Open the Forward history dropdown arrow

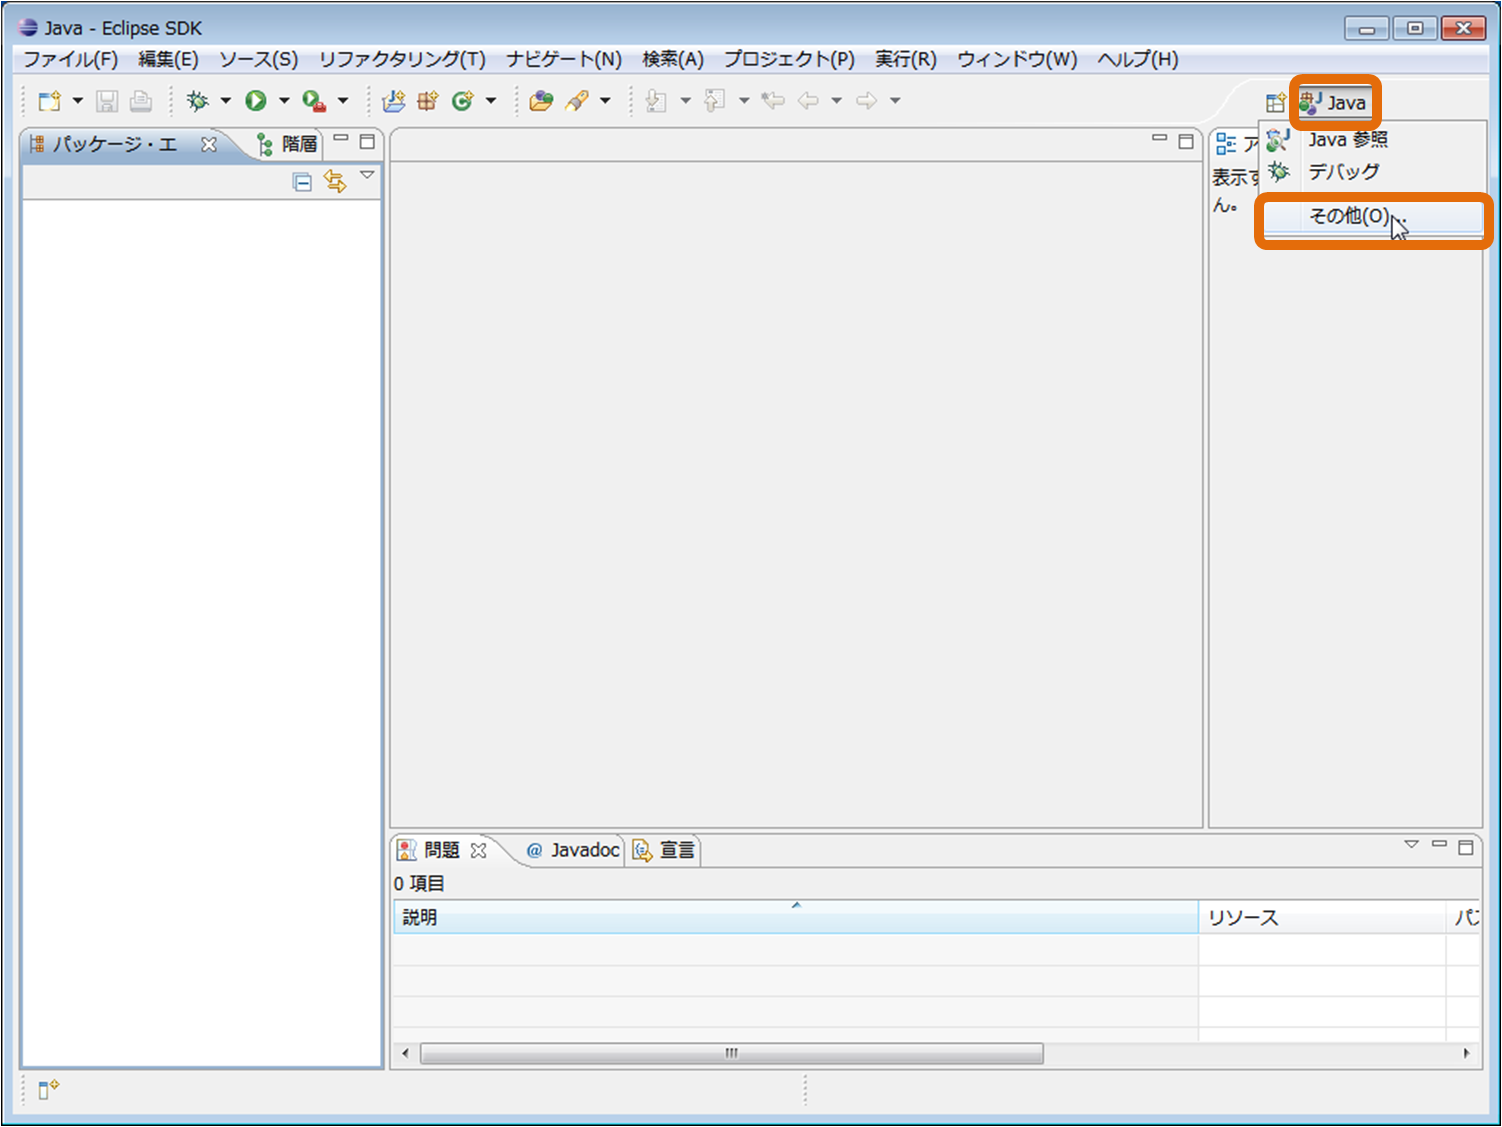click(895, 101)
